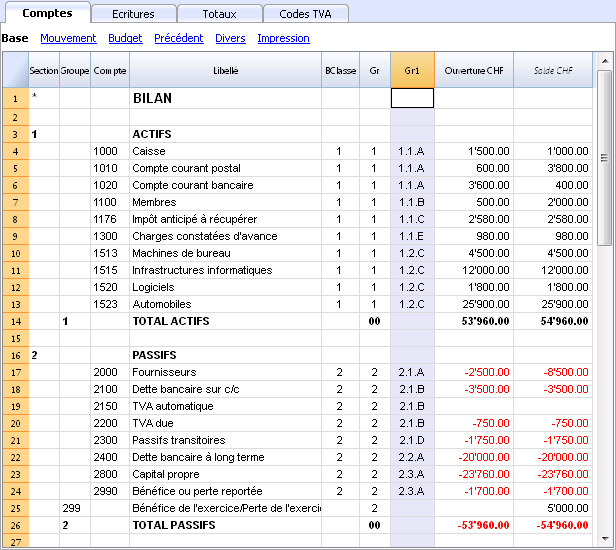Select the Libellé column header
Viewport: 616px width, 550px height.
226,70
